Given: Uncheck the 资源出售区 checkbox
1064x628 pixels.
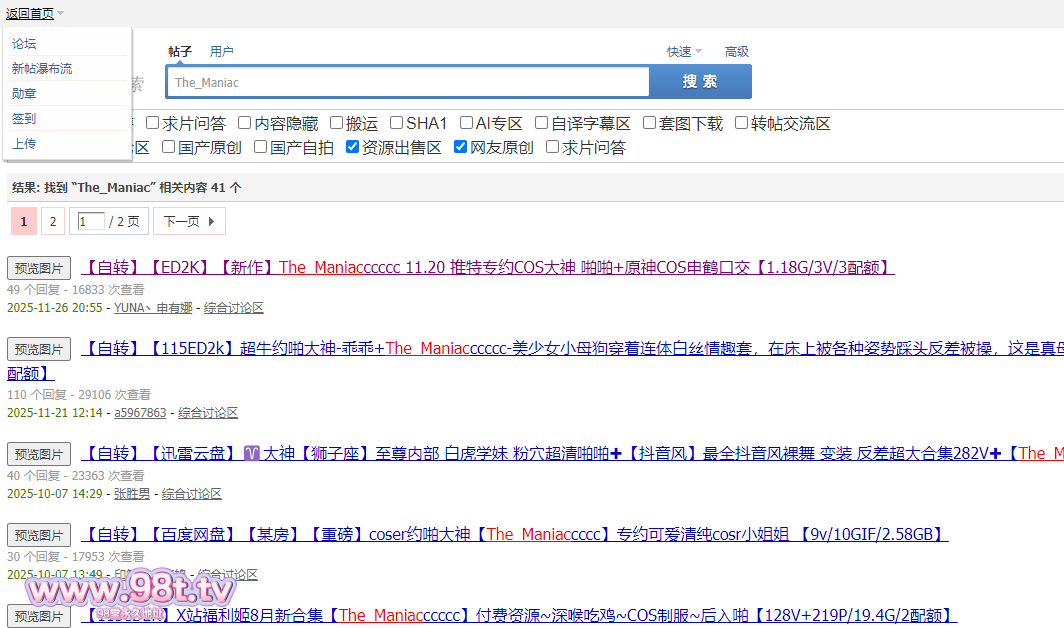Looking at the screenshot, I should (x=353, y=147).
